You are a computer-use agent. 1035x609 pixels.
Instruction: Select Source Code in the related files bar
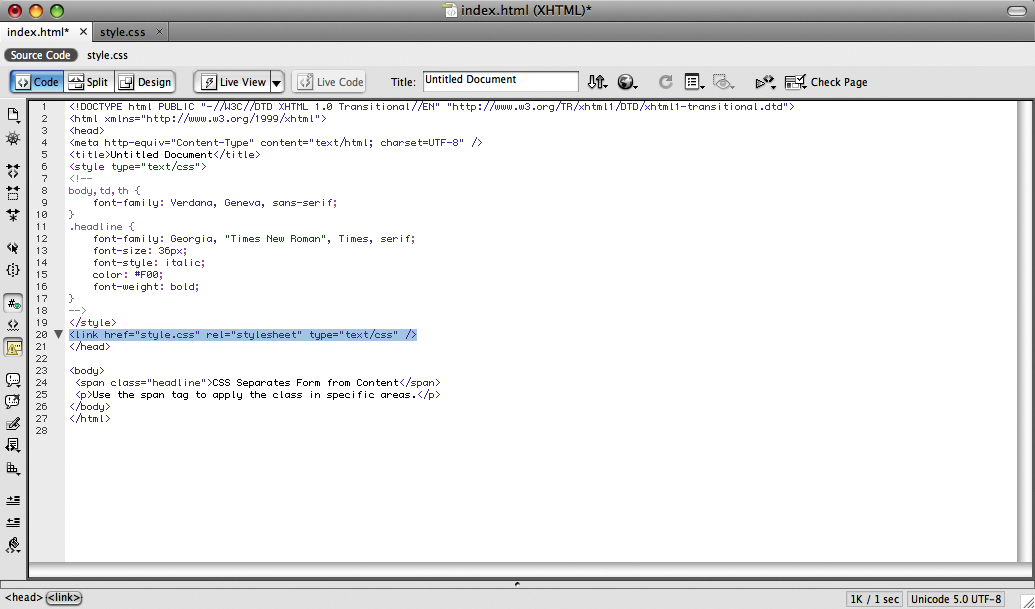(x=40, y=55)
